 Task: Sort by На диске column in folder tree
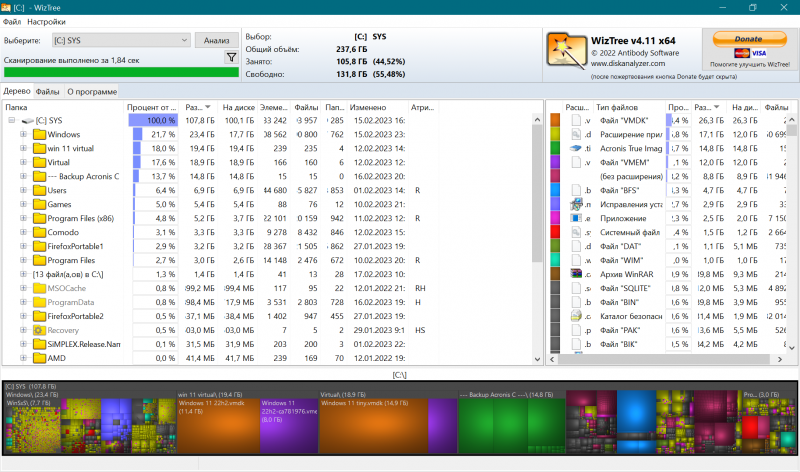[238, 107]
